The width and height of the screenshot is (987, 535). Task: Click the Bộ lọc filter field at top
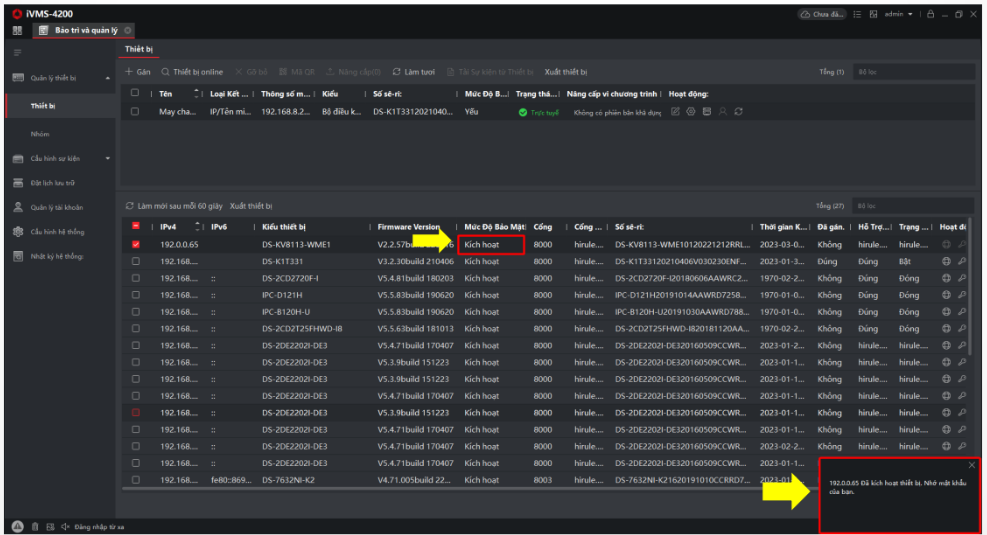(x=910, y=72)
